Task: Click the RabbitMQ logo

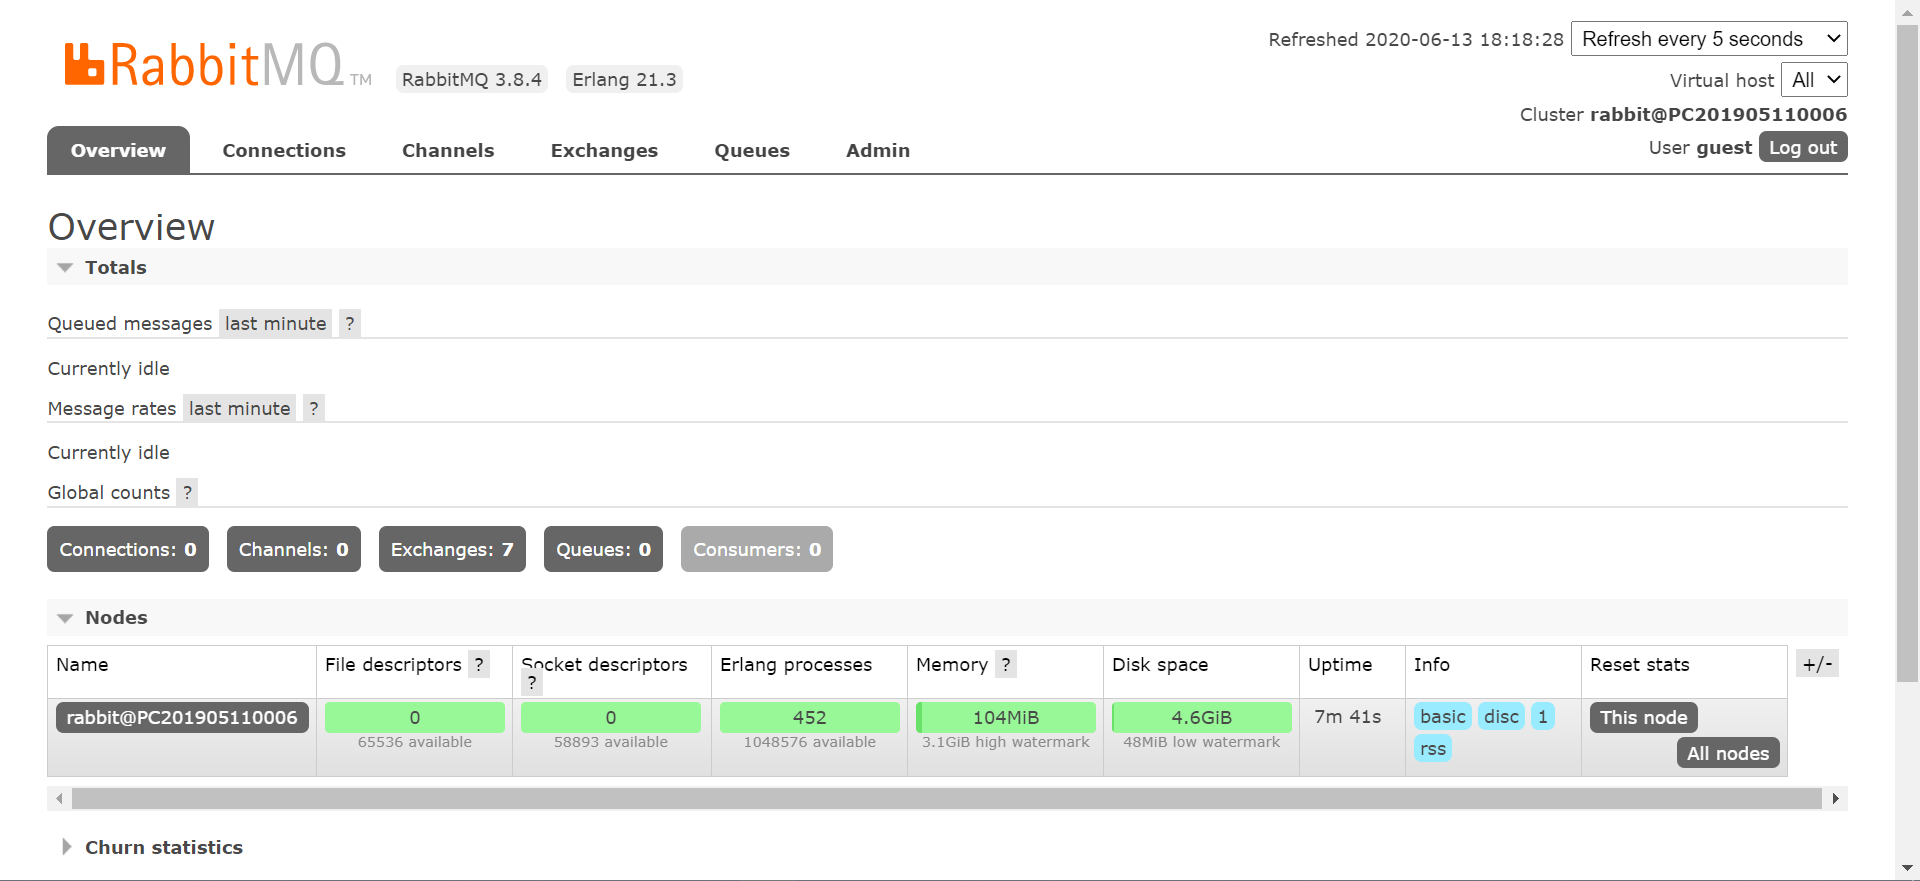Action: click(x=218, y=66)
